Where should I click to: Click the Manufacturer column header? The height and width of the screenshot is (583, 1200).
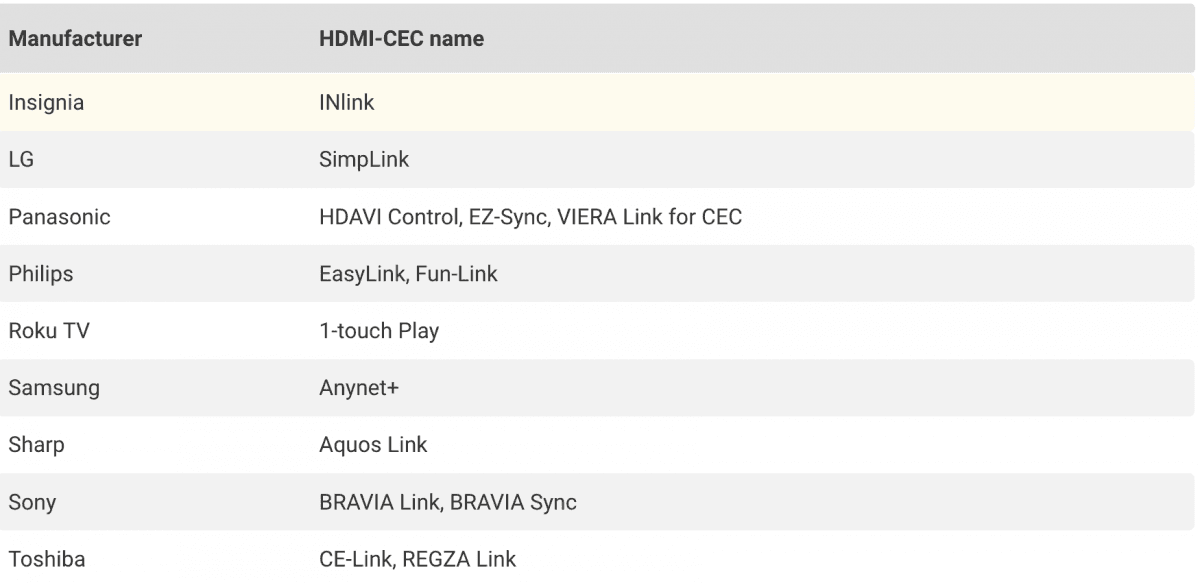pyautogui.click(x=75, y=40)
